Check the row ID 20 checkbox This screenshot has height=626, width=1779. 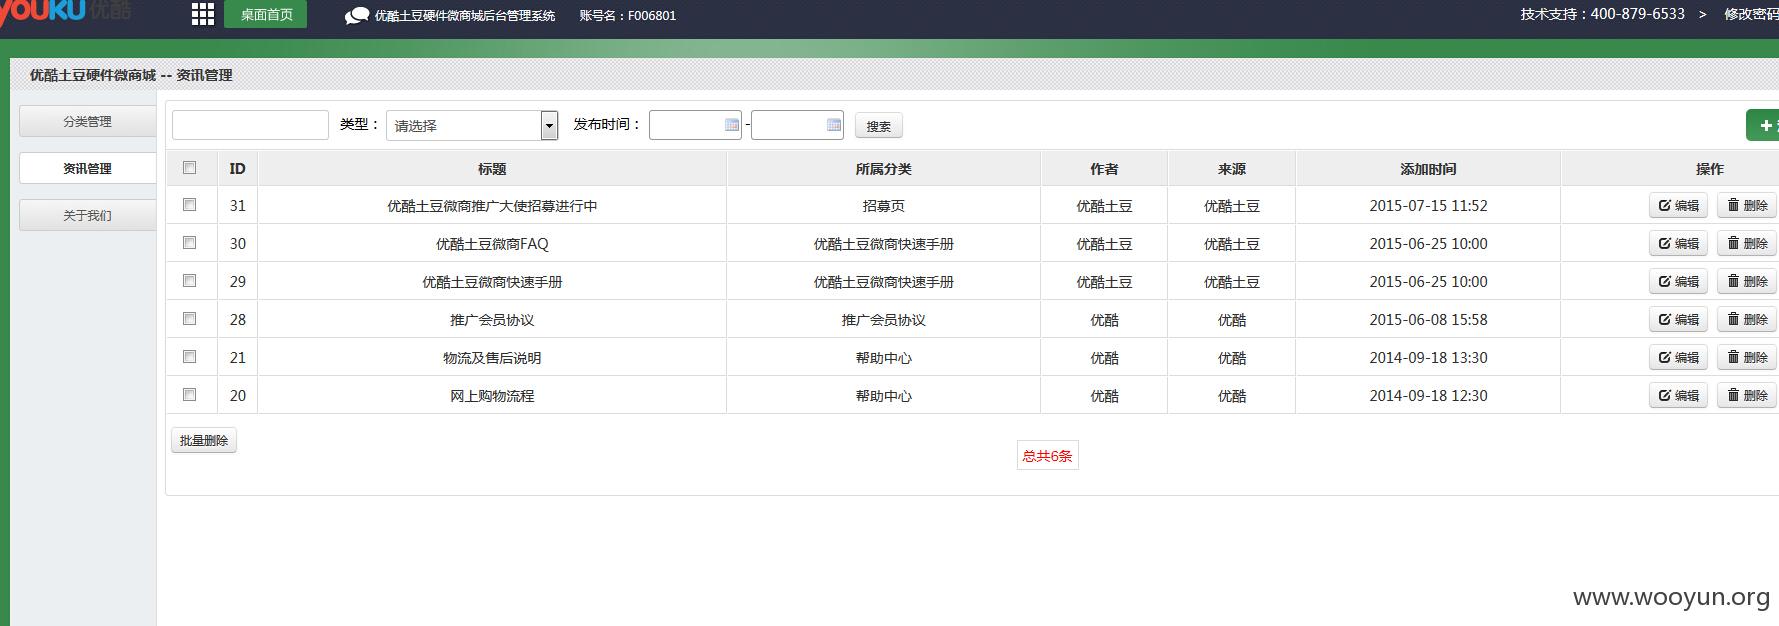(190, 395)
